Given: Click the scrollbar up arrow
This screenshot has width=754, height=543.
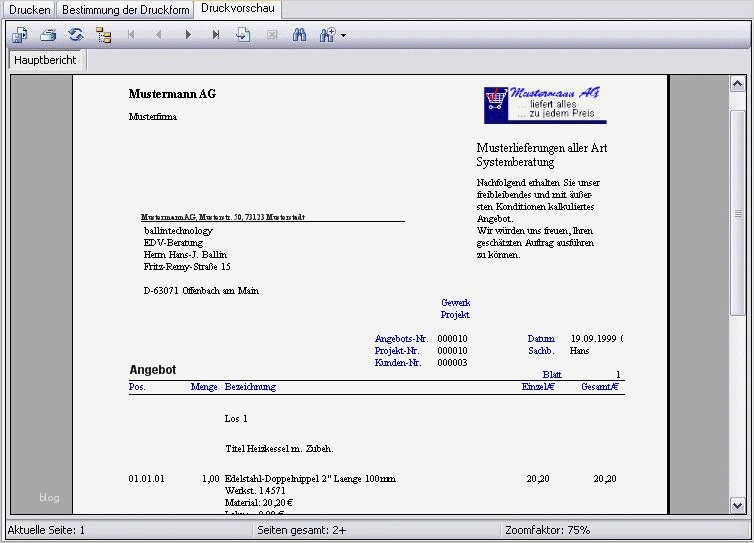Looking at the screenshot, I should pos(738,84).
